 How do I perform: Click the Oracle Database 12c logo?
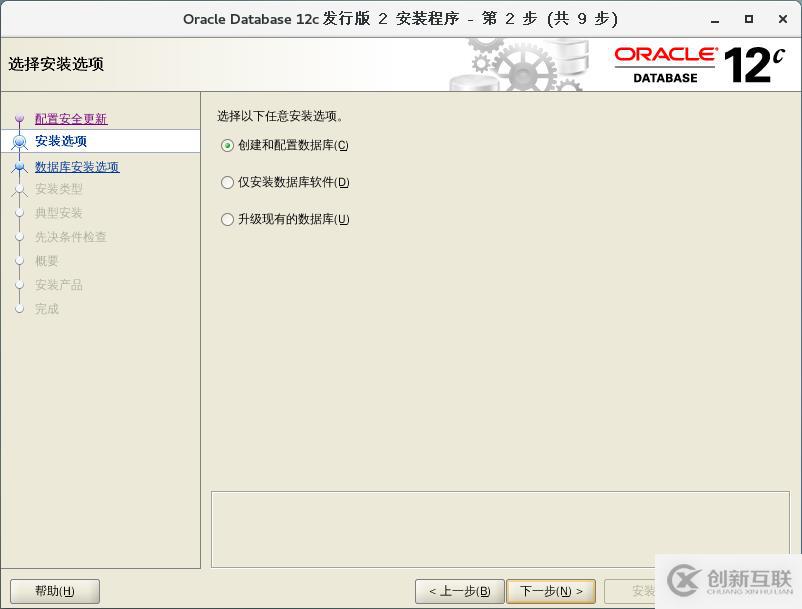tap(699, 65)
